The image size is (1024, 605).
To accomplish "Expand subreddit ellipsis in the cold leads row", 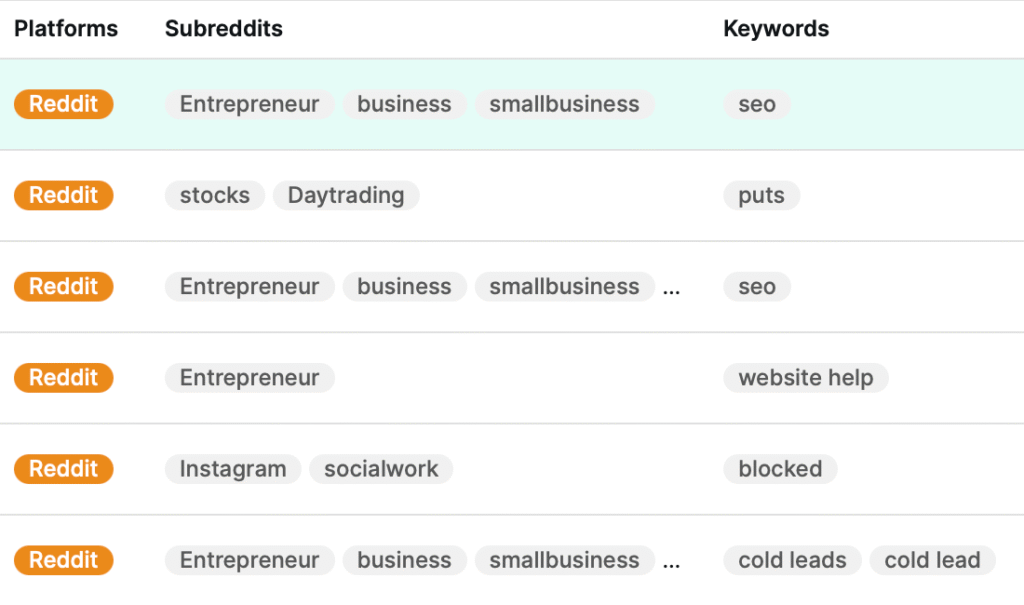I will point(672,562).
